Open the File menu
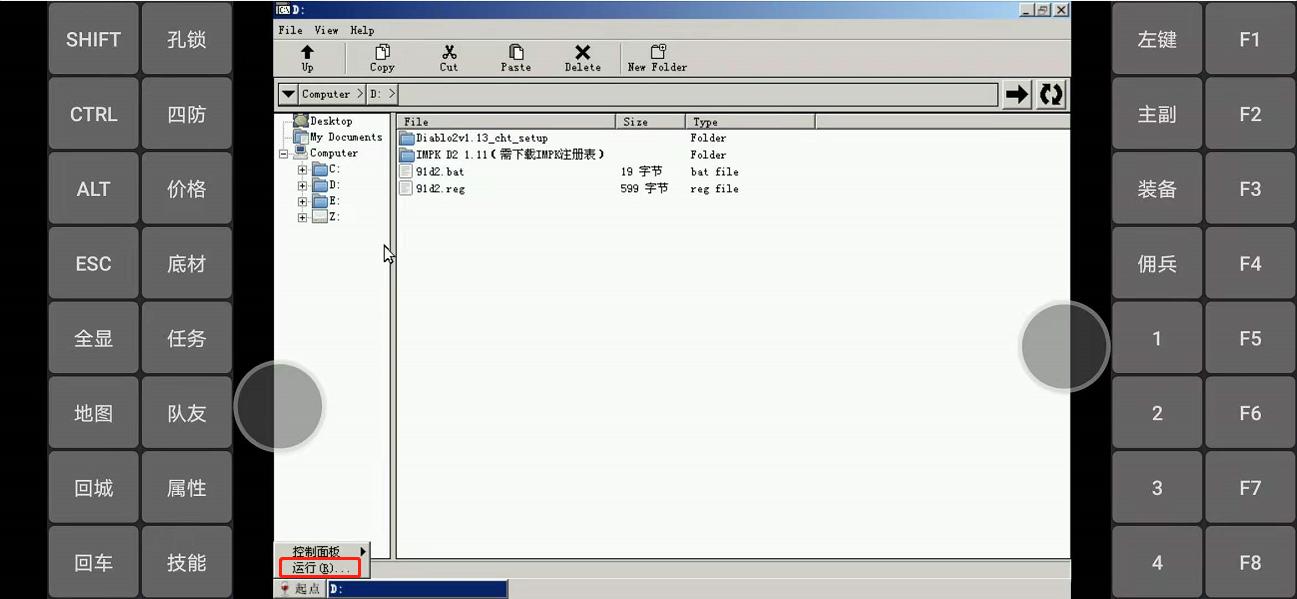This screenshot has width=1297, height=599. tap(290, 30)
